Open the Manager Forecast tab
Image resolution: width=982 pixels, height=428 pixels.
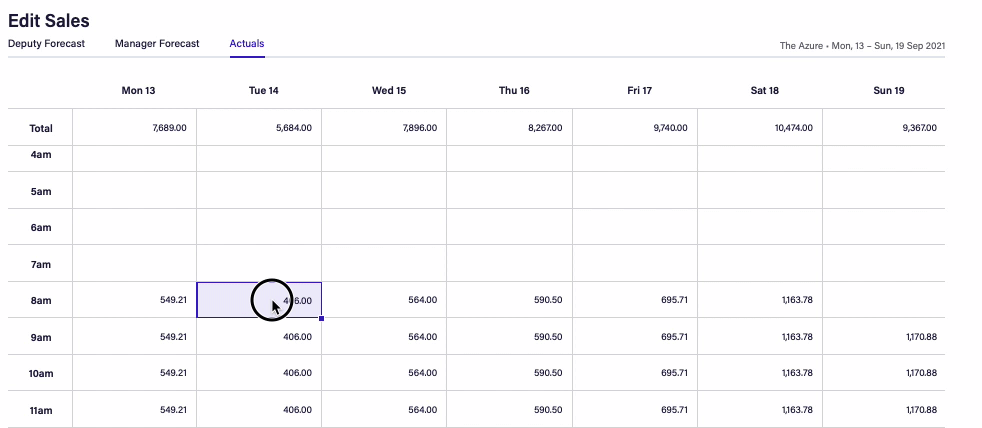[157, 44]
